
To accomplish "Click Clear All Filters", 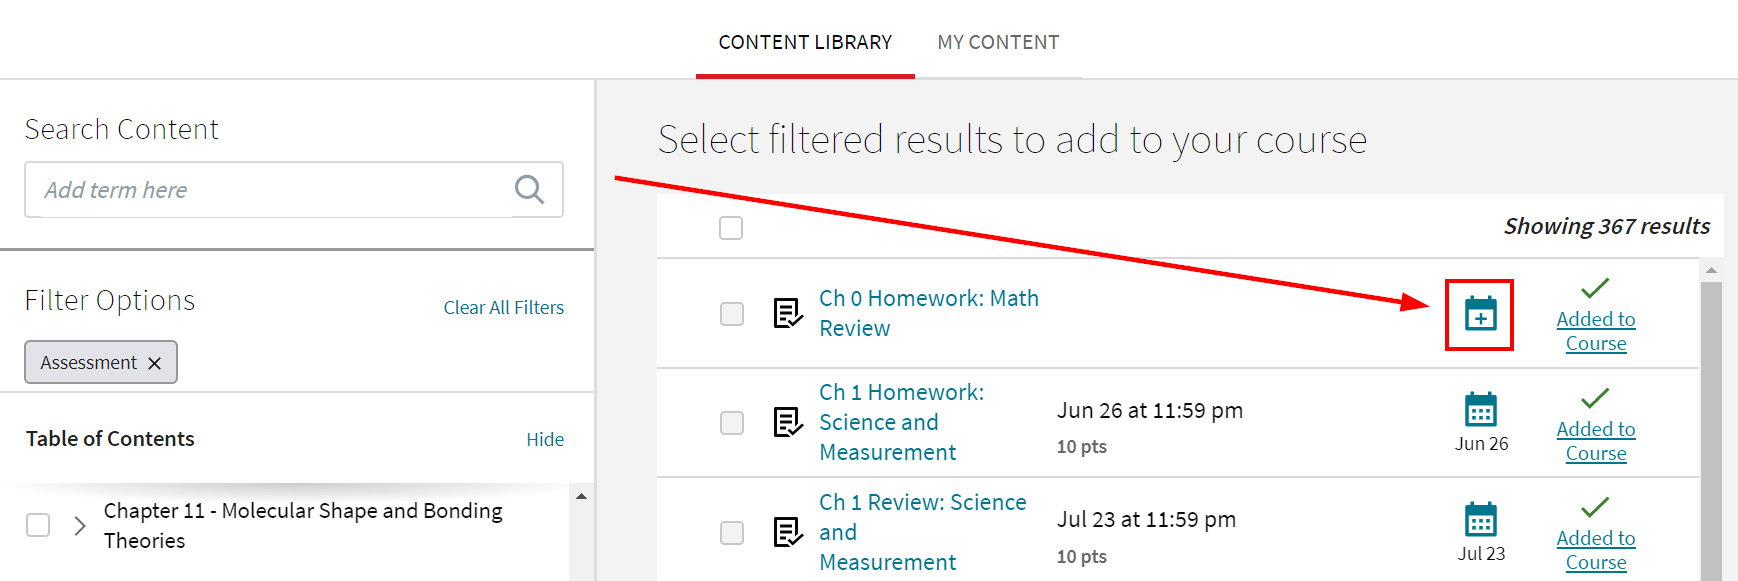I will (x=504, y=307).
